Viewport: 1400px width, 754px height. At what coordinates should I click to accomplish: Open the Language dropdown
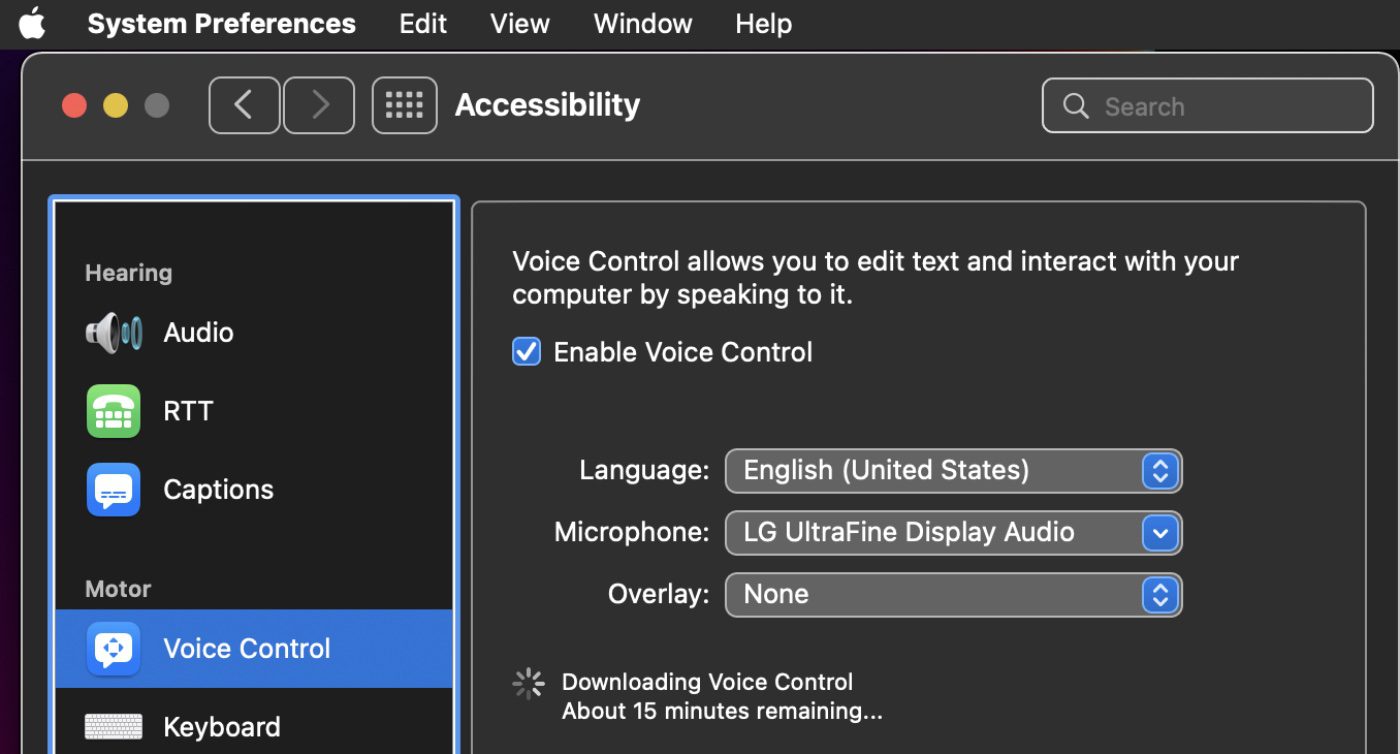point(953,471)
